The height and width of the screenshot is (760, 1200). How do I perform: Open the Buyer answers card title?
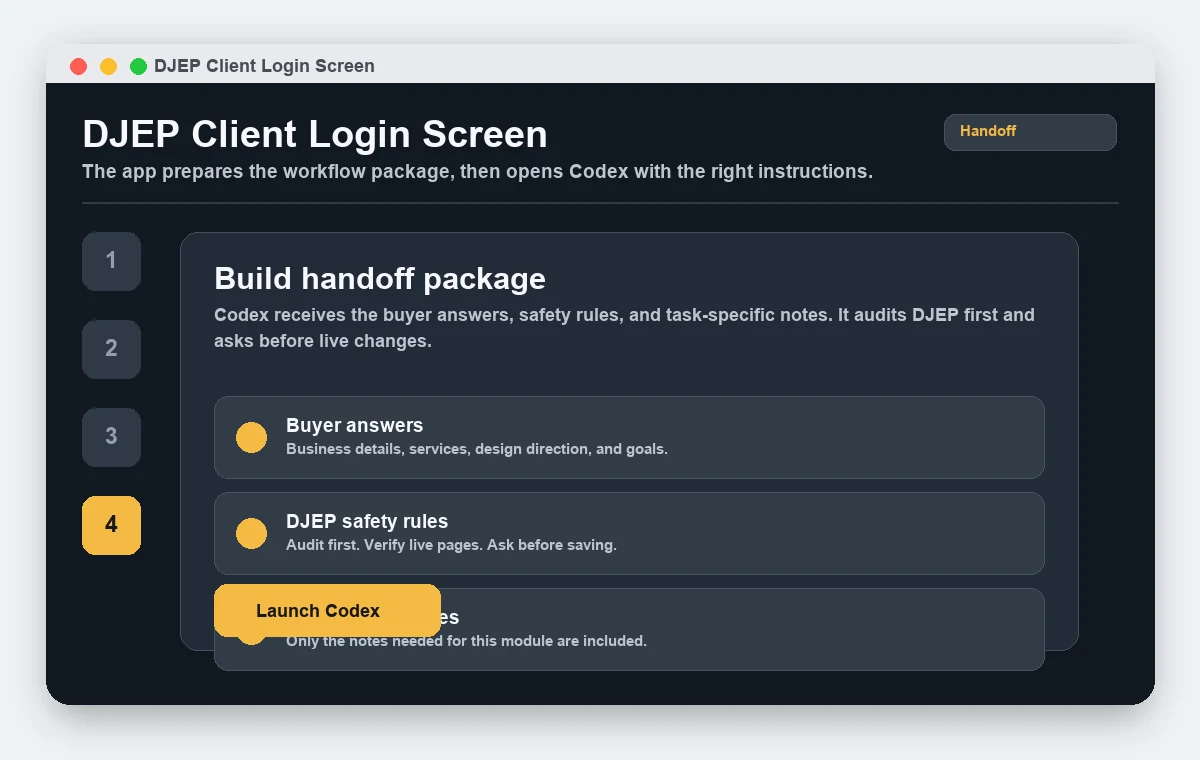pyautogui.click(x=354, y=425)
